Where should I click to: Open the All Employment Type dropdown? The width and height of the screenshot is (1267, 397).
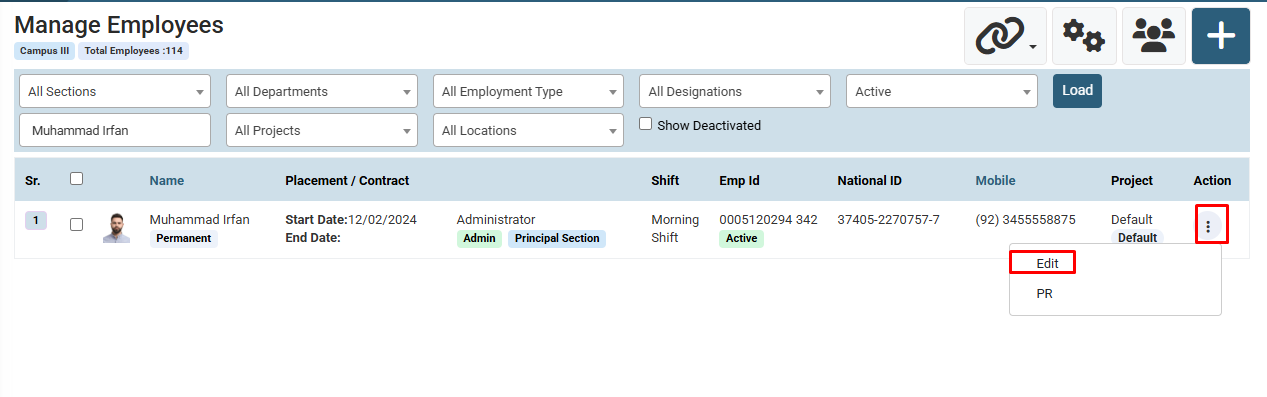[528, 91]
